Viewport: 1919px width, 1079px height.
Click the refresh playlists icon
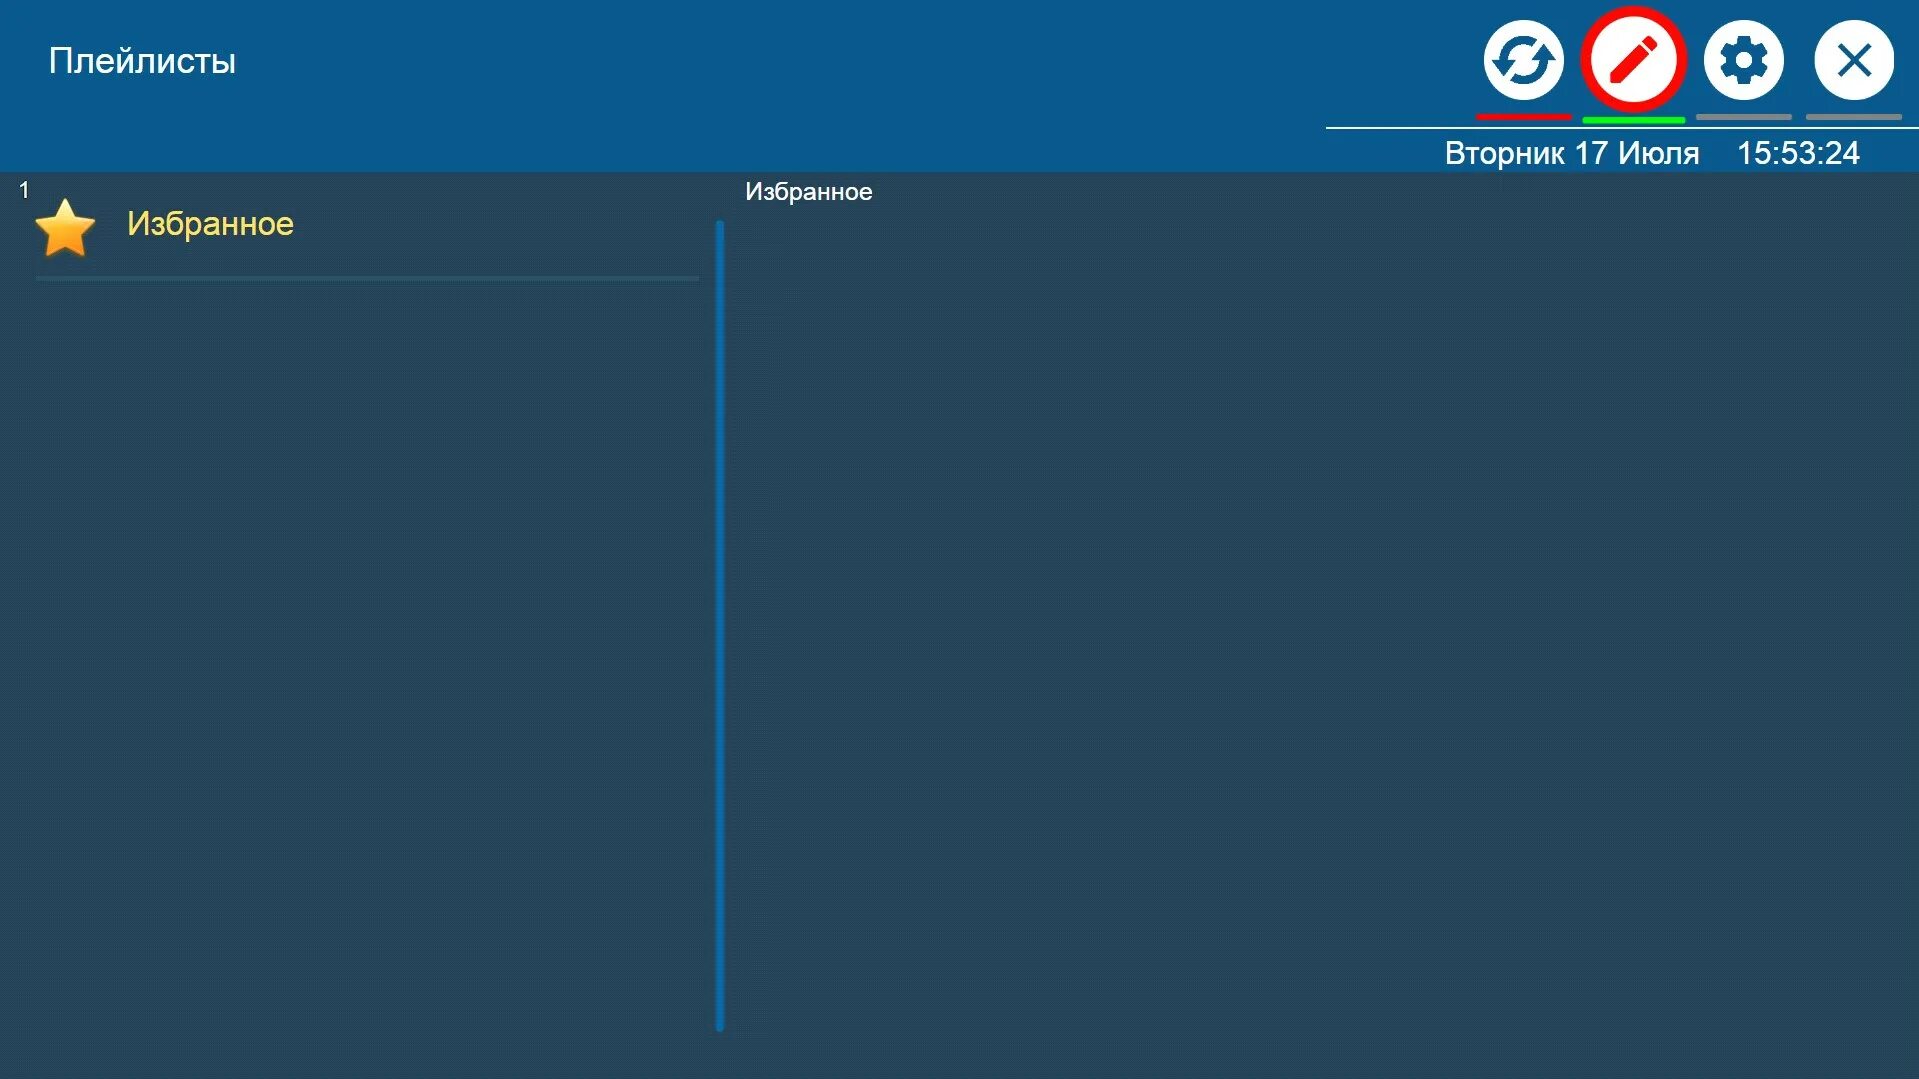click(1523, 60)
